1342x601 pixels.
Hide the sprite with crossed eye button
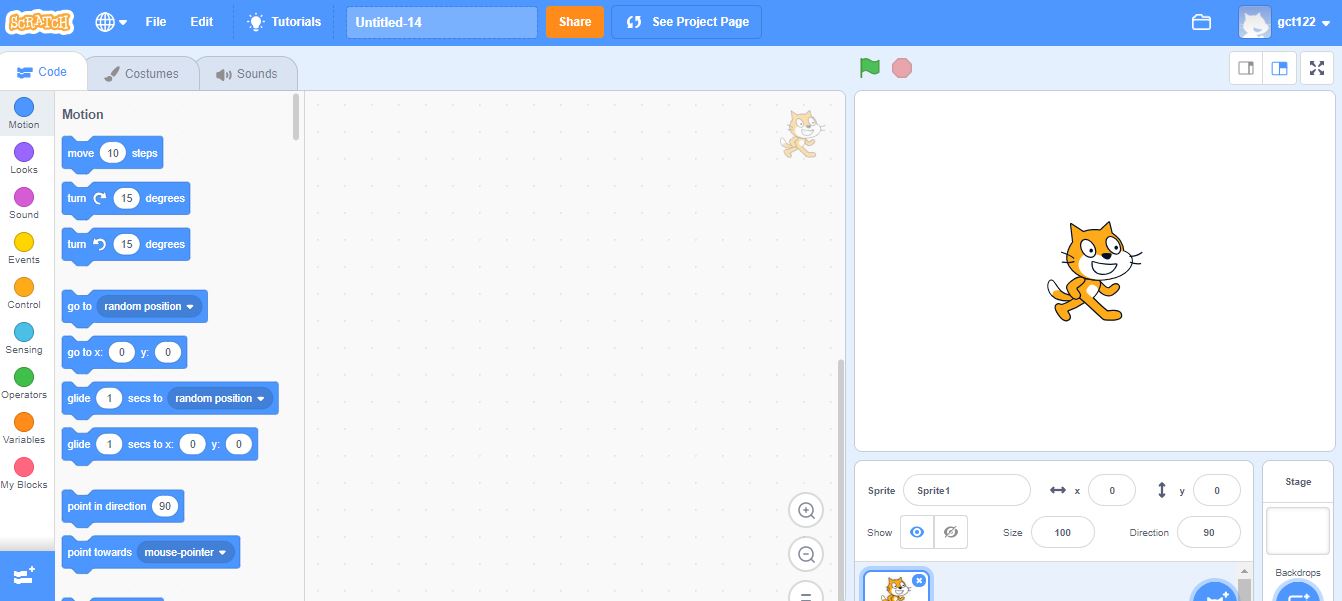point(951,532)
